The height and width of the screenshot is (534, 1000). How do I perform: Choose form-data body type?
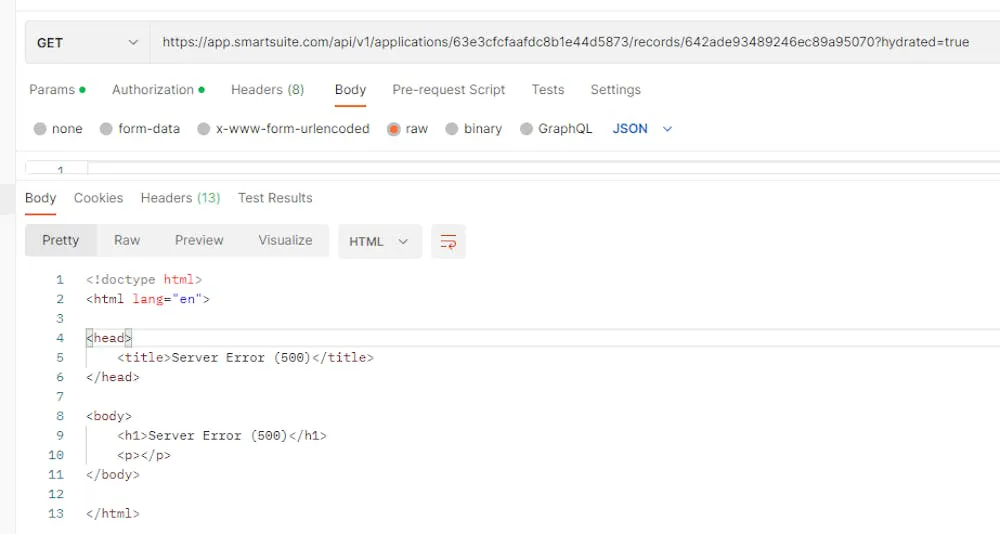[106, 129]
